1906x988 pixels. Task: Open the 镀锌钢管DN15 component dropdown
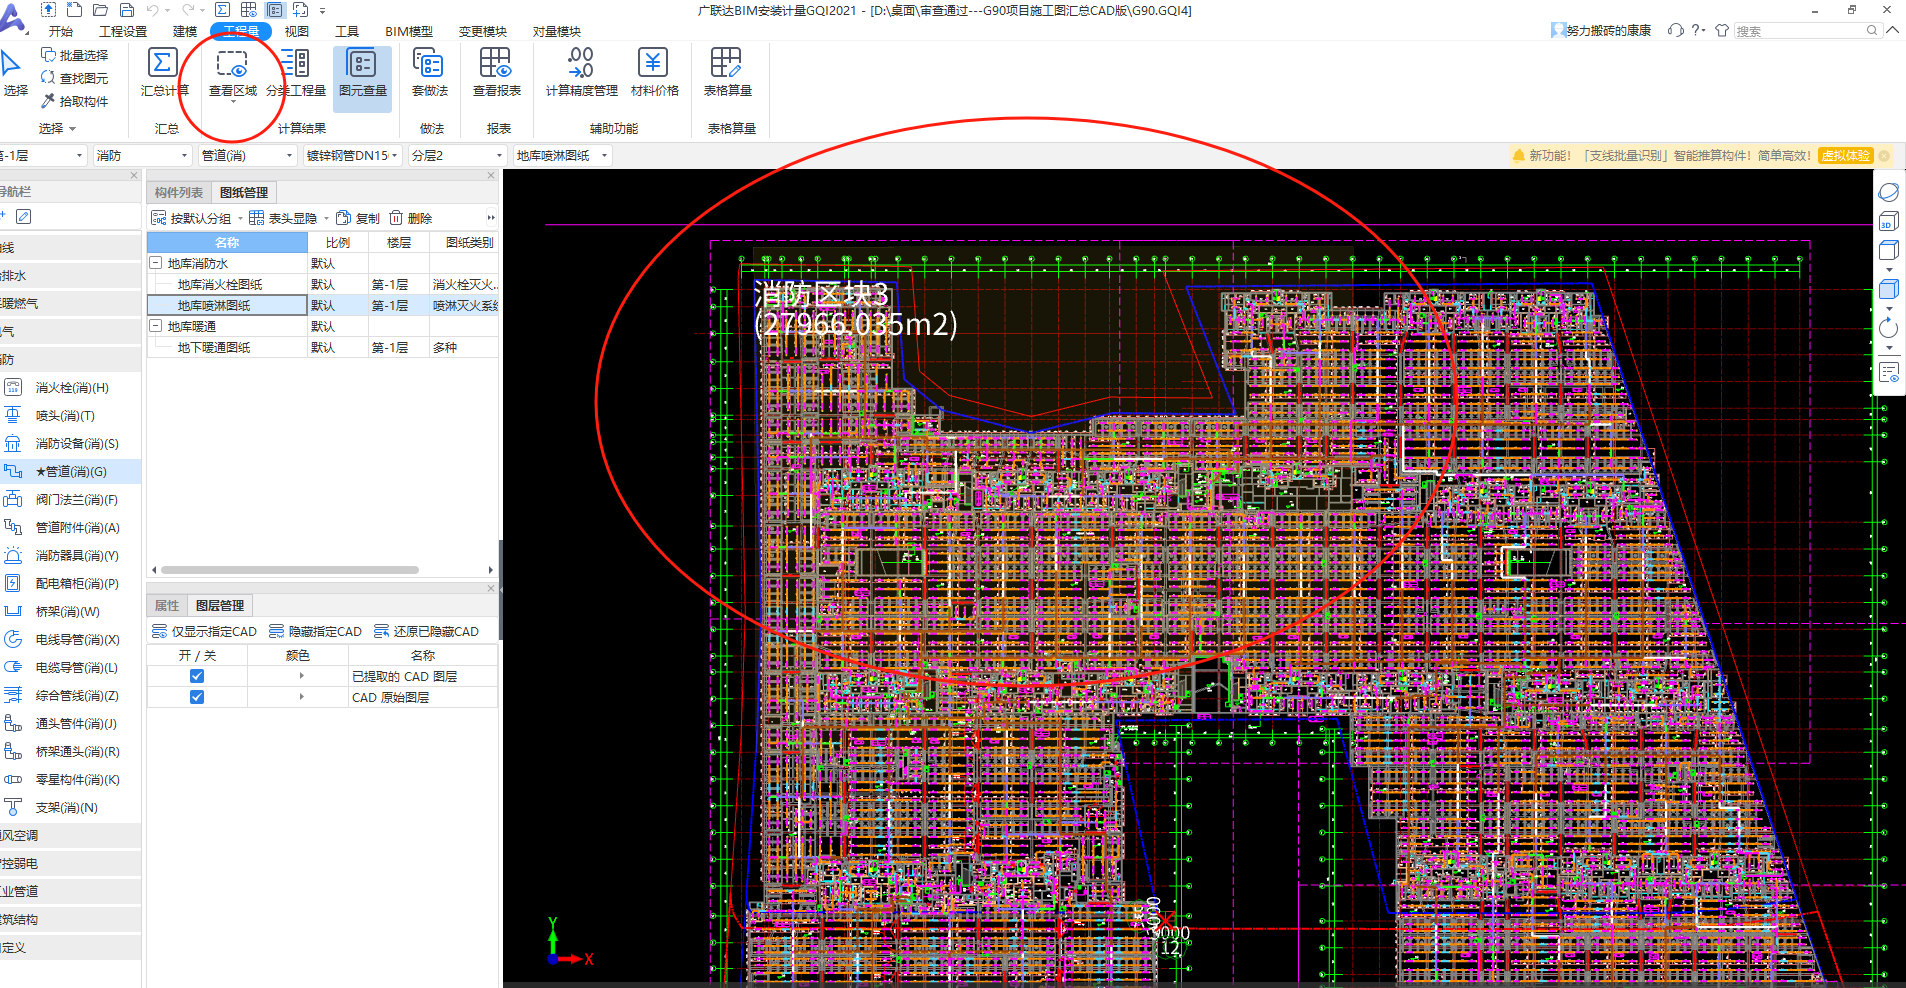click(x=353, y=156)
